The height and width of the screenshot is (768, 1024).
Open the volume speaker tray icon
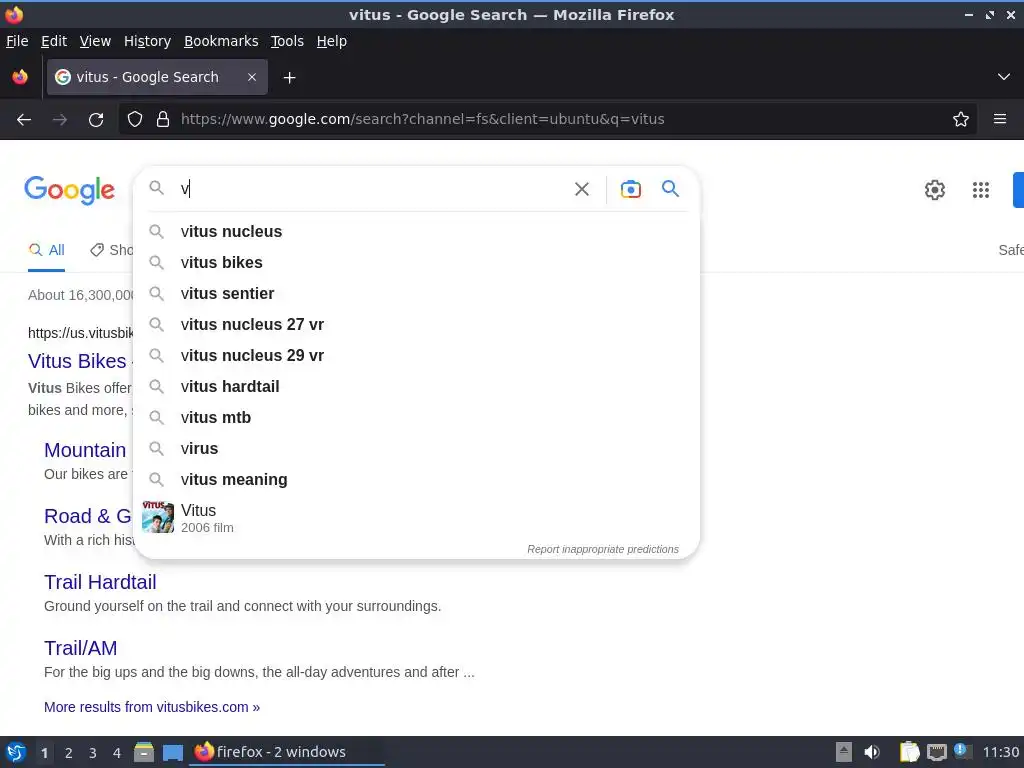click(x=872, y=752)
